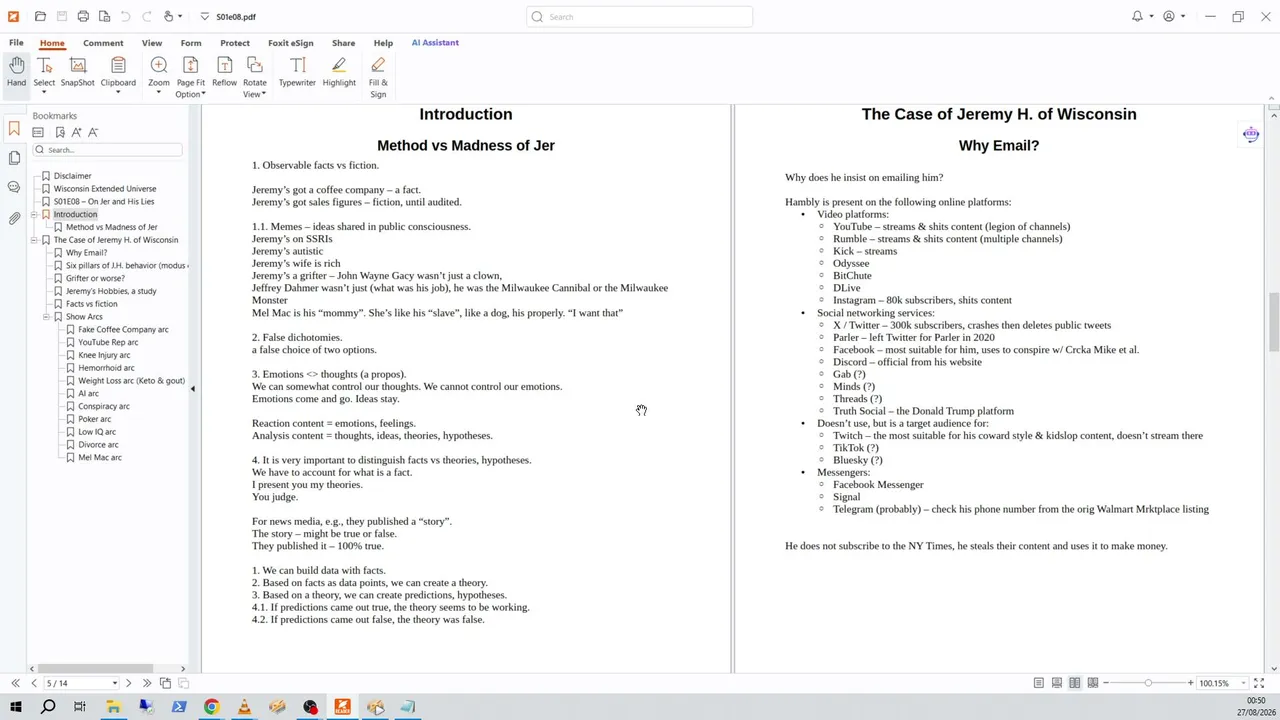The width and height of the screenshot is (1280, 720).
Task: Jump to the Poker arc bookmark
Action: [95, 419]
